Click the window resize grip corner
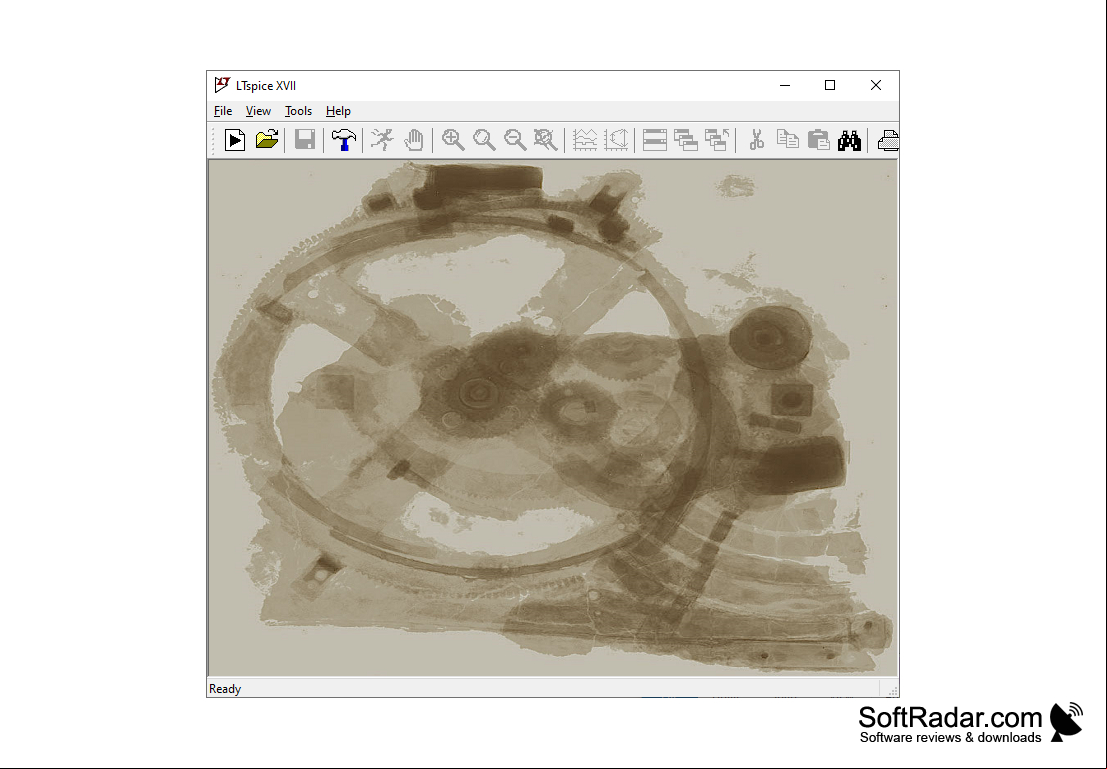 (x=892, y=690)
